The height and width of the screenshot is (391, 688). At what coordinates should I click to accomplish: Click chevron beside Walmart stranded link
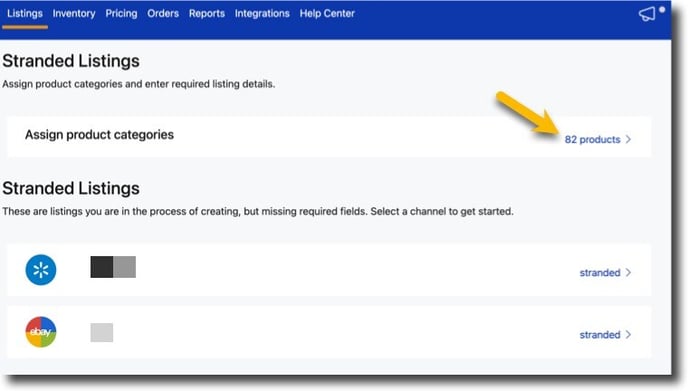pos(628,273)
